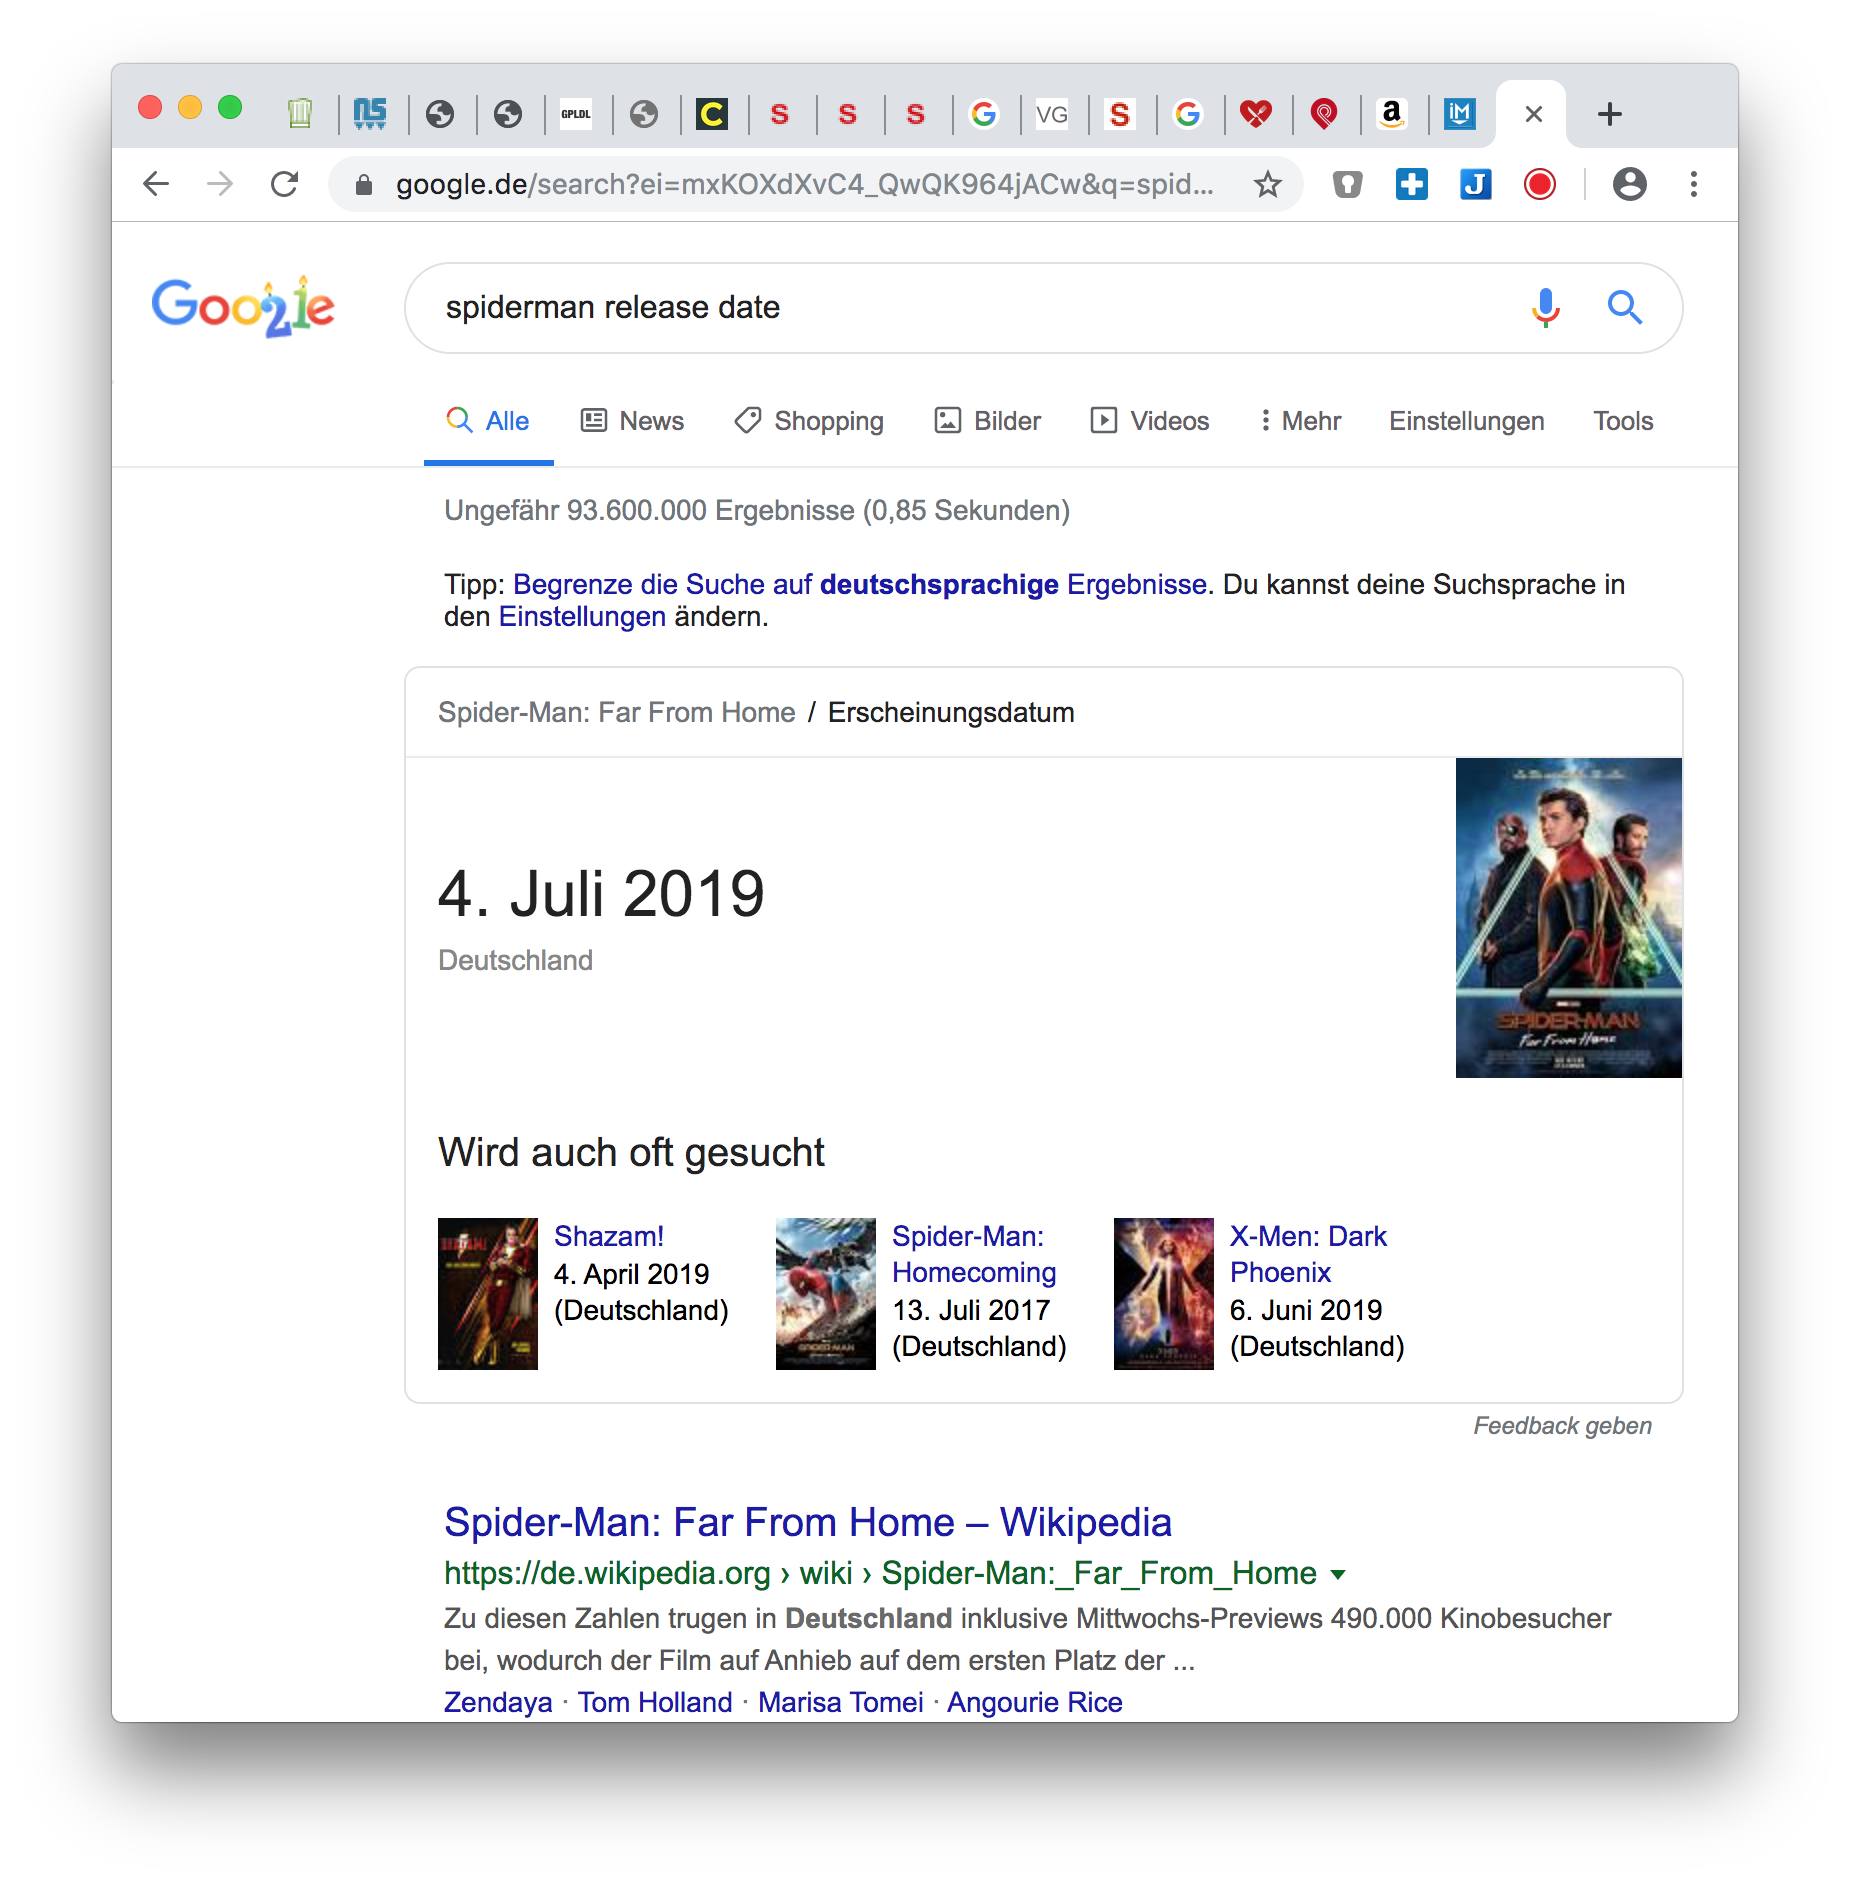The width and height of the screenshot is (1850, 1882).
Task: Expand the Mehr menu
Action: (x=1300, y=421)
